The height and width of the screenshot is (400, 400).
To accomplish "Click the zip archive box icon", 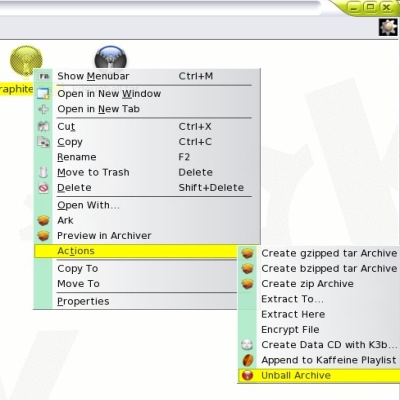I will coord(247,284).
